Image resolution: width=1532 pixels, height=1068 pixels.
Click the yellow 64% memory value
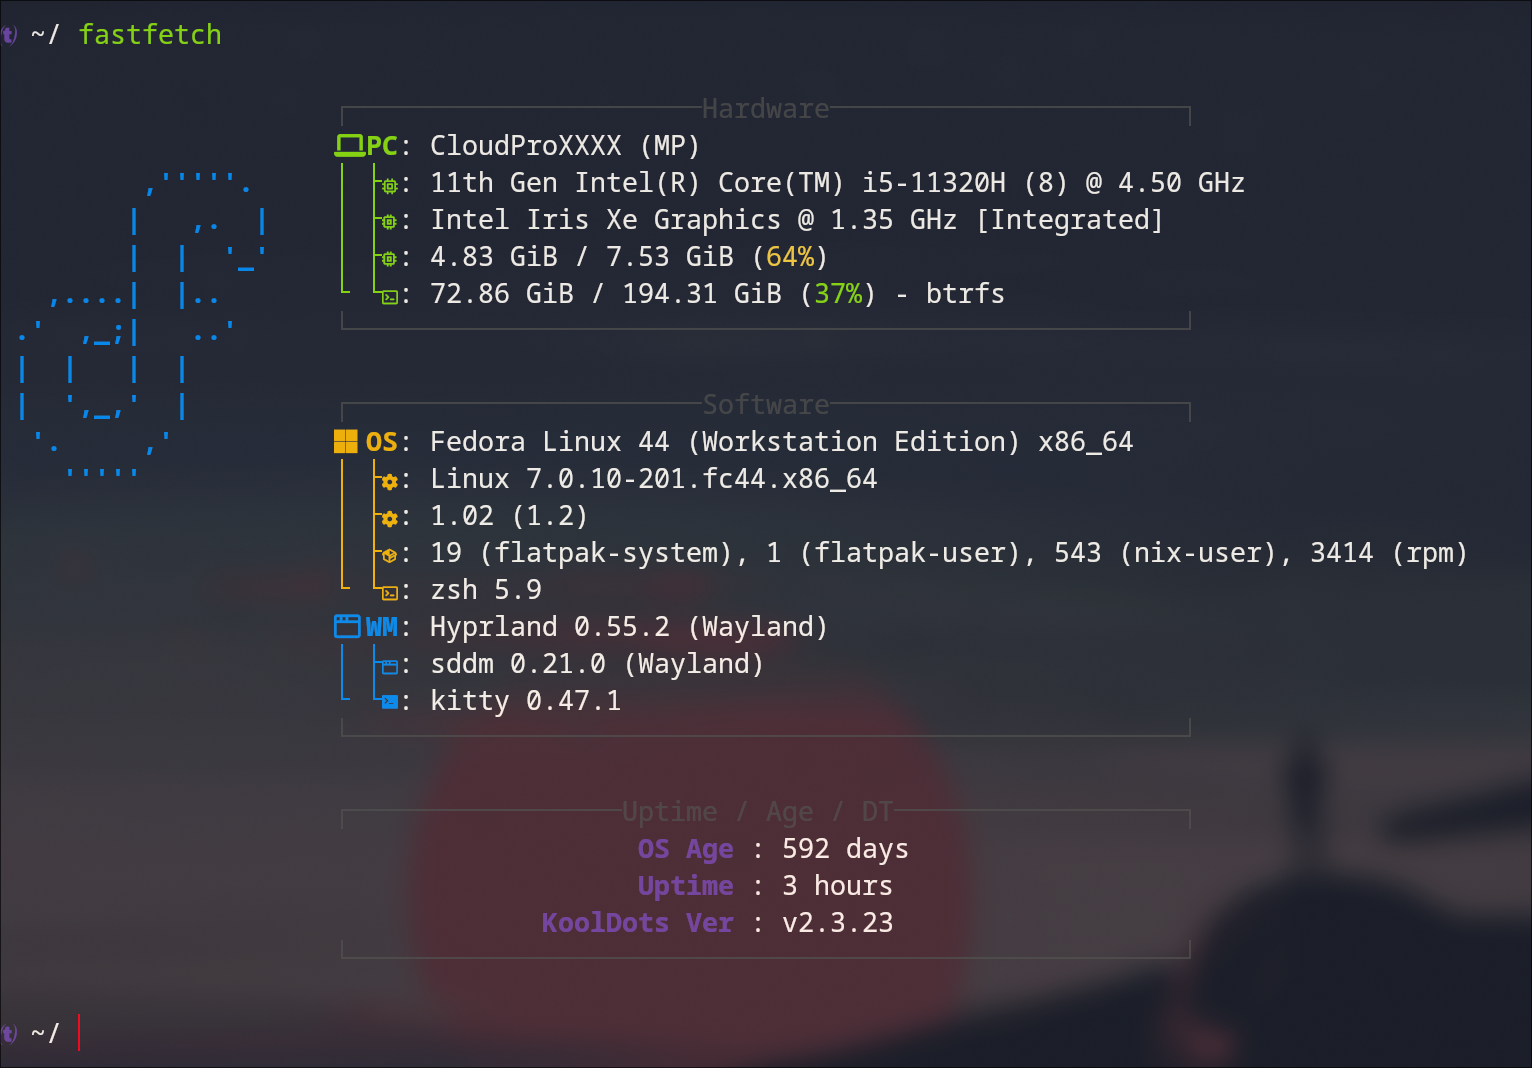790,257
